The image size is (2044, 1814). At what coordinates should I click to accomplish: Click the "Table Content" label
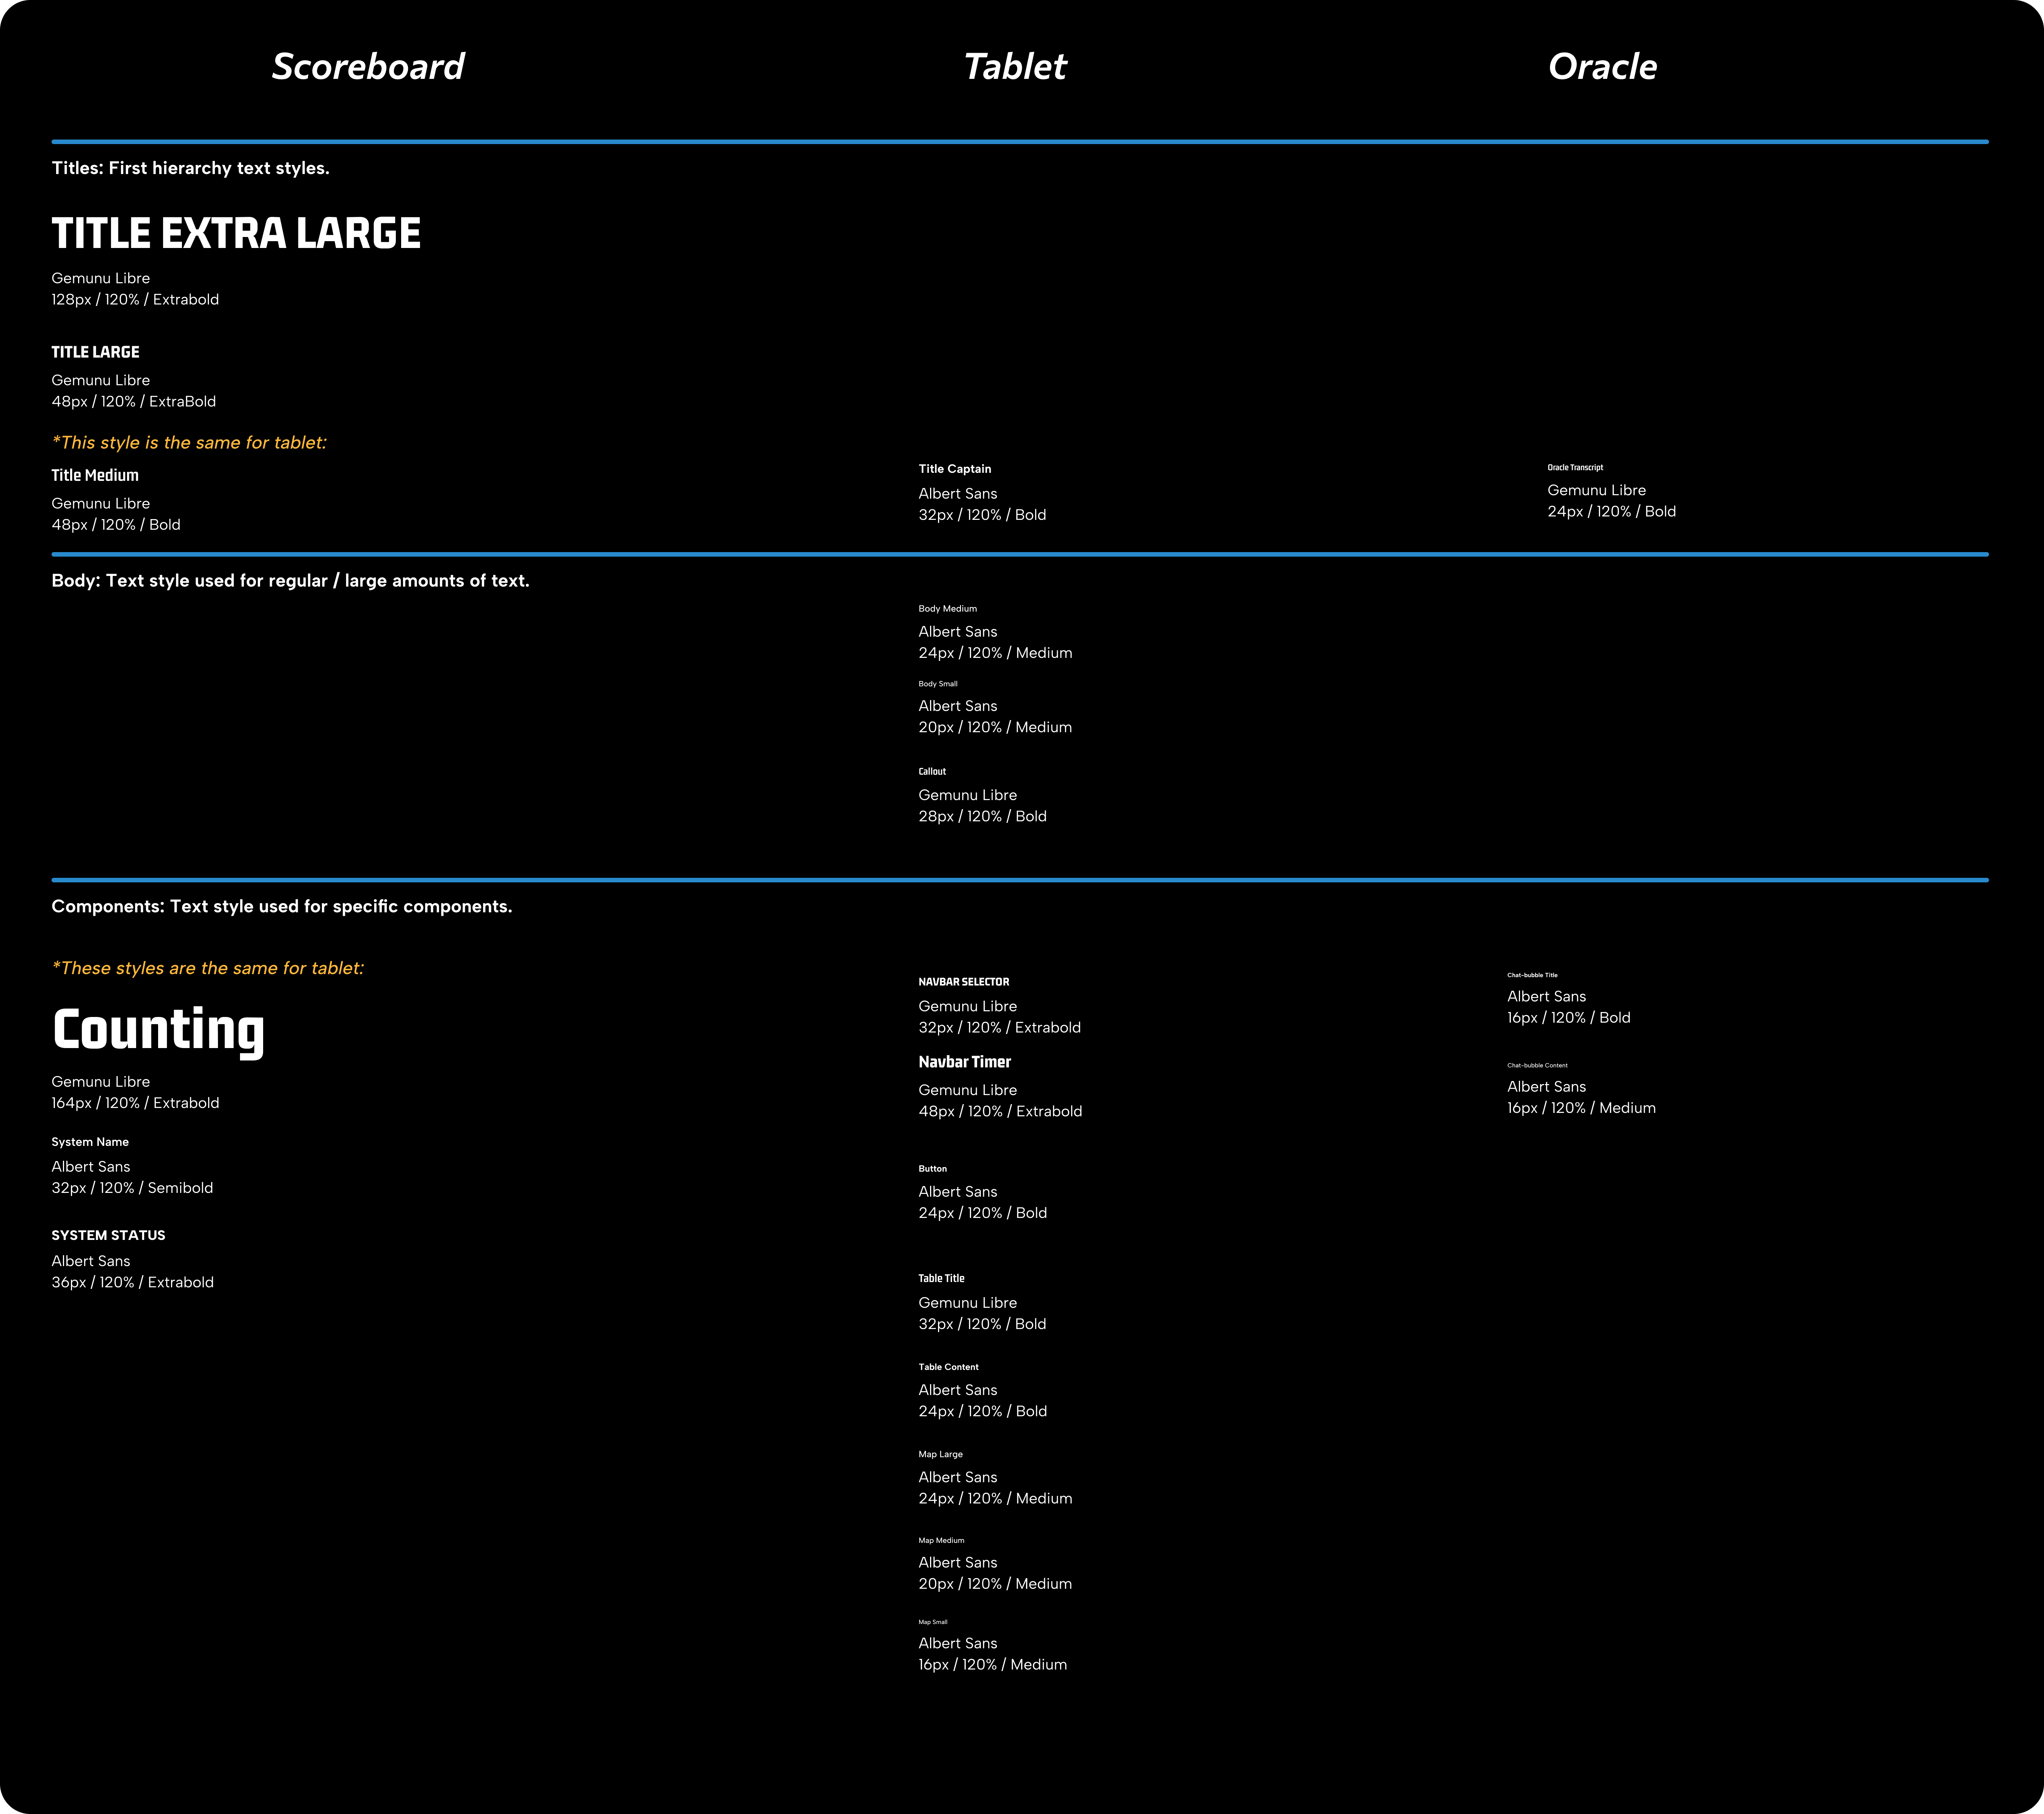949,1367
